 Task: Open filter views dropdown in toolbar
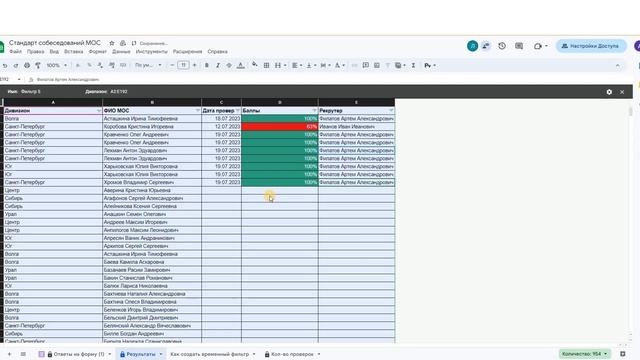(400, 65)
